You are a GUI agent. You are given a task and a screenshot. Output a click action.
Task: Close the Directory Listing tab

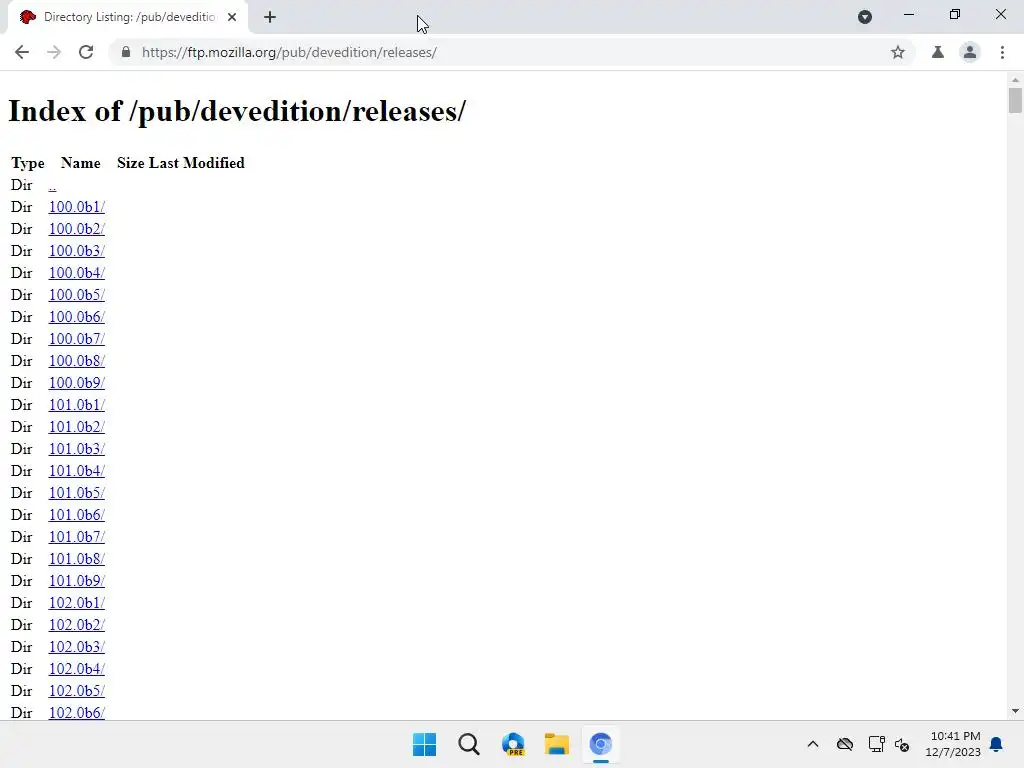[232, 18]
